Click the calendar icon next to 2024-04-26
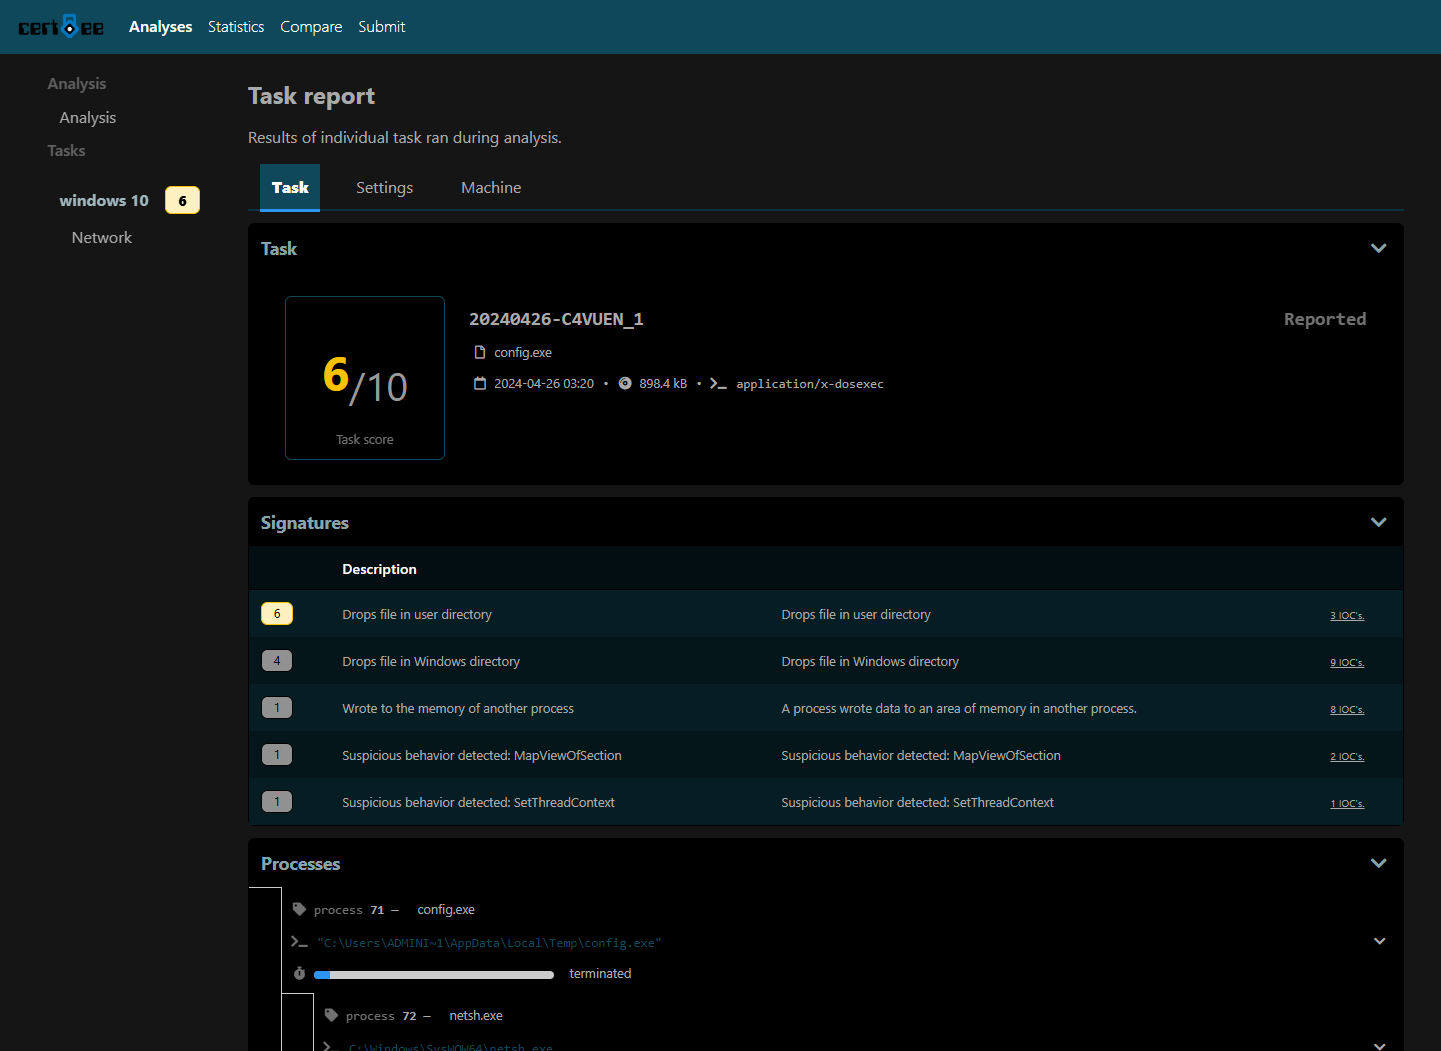Image resolution: width=1441 pixels, height=1051 pixels. pos(480,384)
